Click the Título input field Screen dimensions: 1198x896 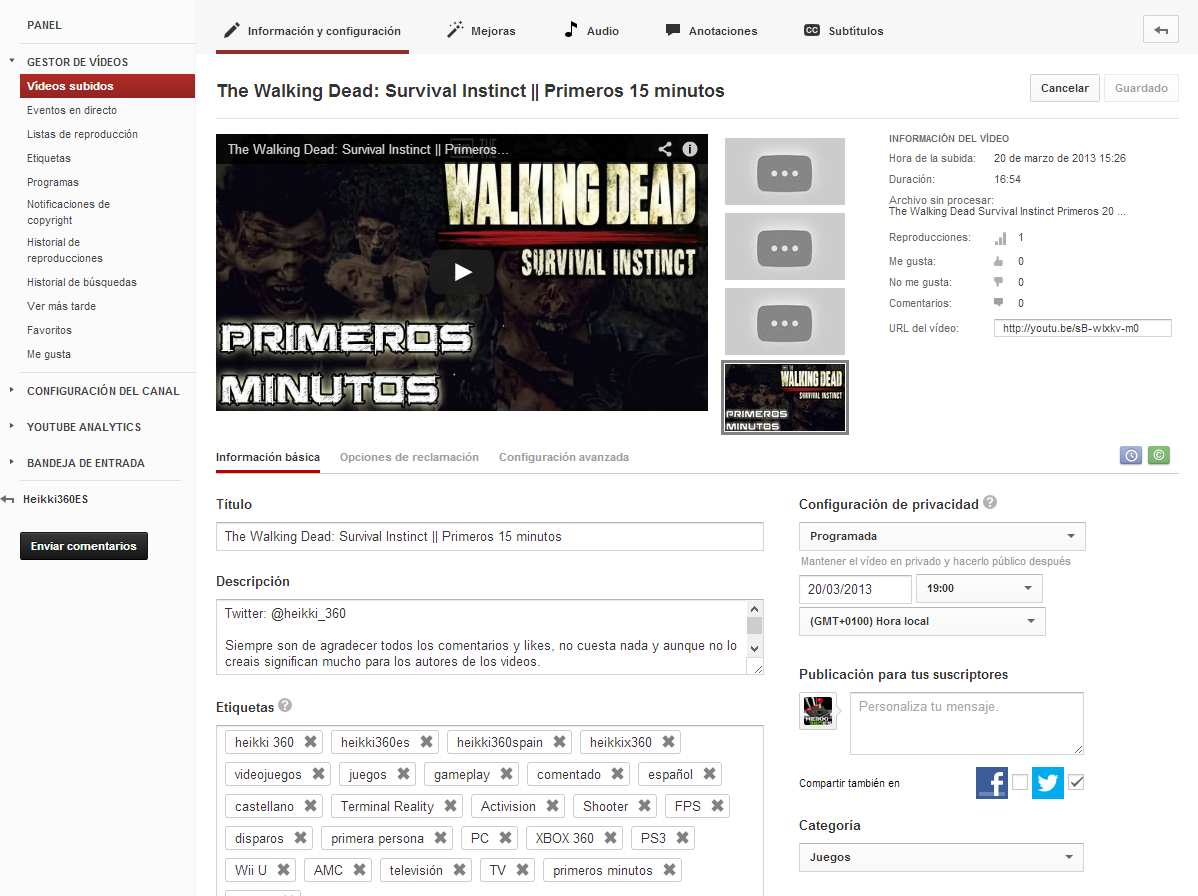pyautogui.click(x=490, y=536)
